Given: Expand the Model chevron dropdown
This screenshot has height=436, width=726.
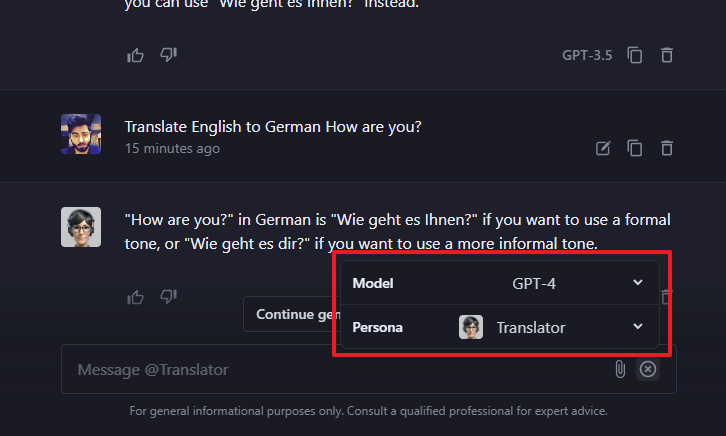Looking at the screenshot, I should tap(638, 282).
